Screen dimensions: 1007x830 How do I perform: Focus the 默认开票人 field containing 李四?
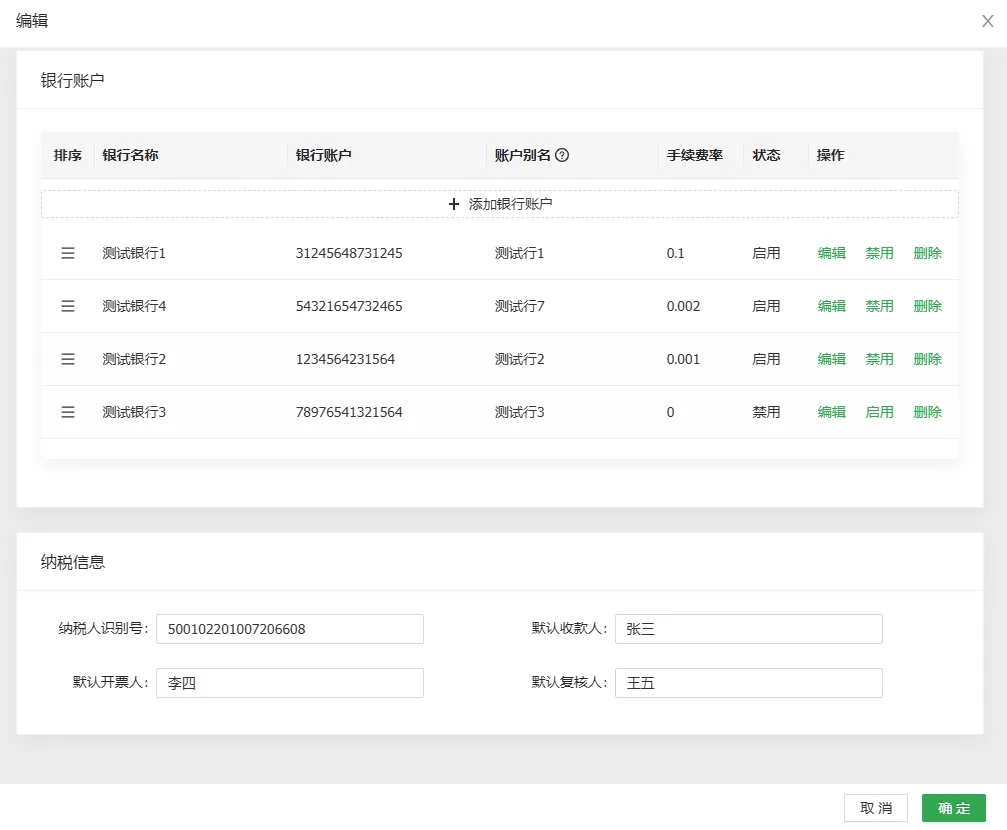tap(290, 683)
